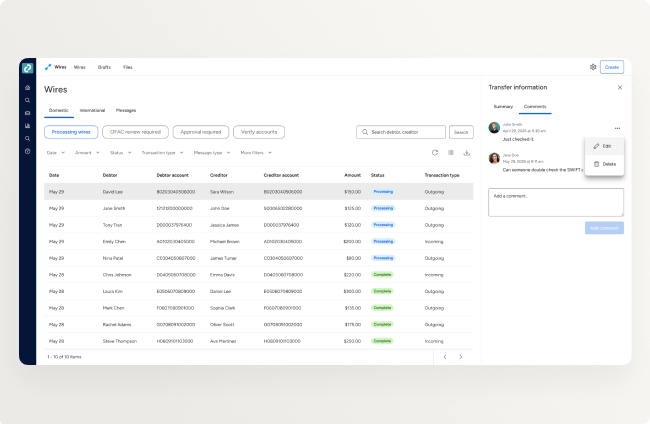Open the Files item in the top navigation

[x=128, y=67]
